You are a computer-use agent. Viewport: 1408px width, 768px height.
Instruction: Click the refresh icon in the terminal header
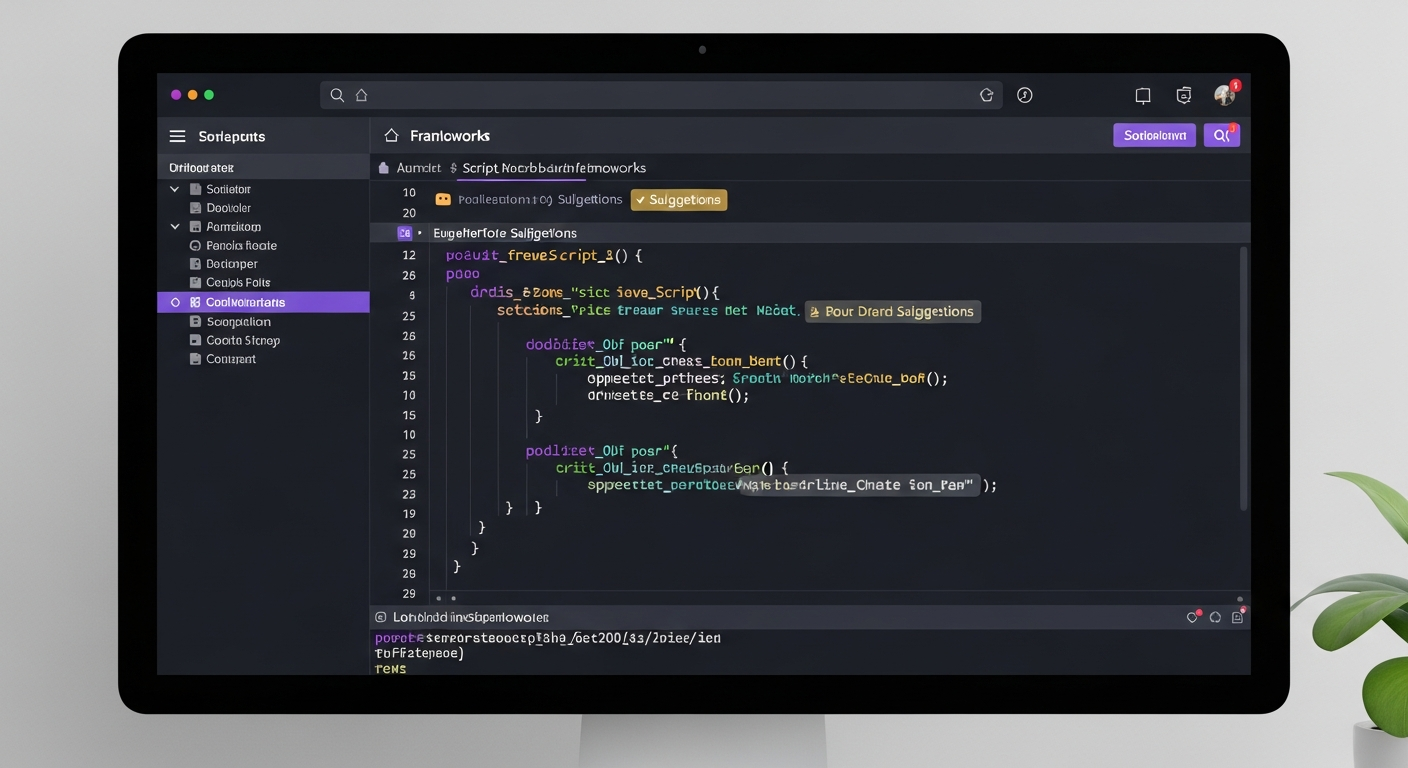click(x=1215, y=618)
